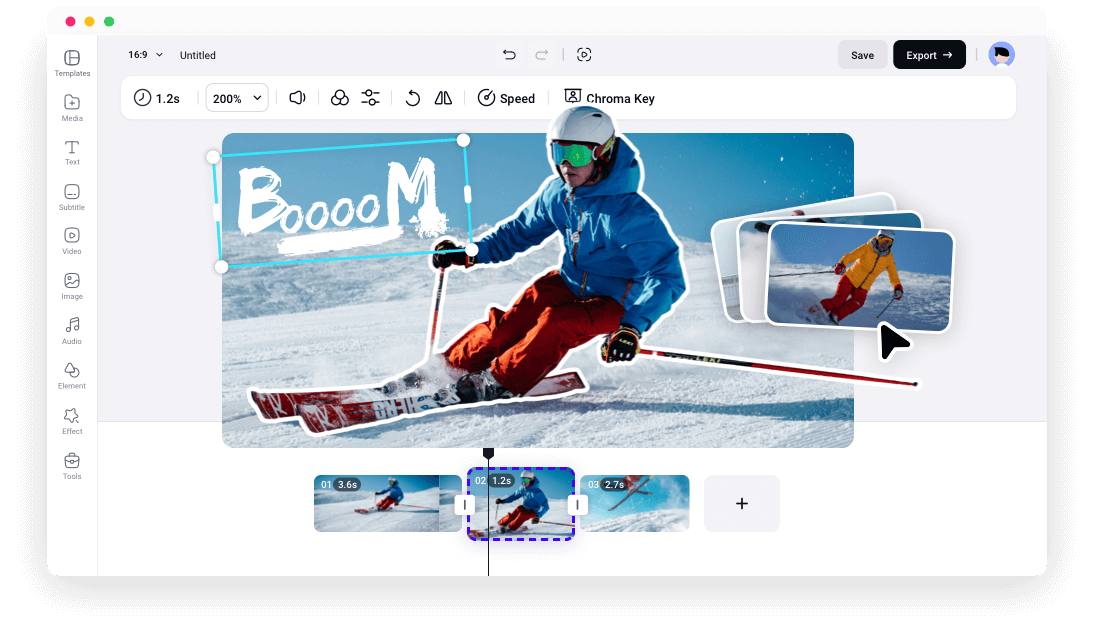Click the Untitled project name
The height and width of the screenshot is (635, 1094).
(197, 55)
